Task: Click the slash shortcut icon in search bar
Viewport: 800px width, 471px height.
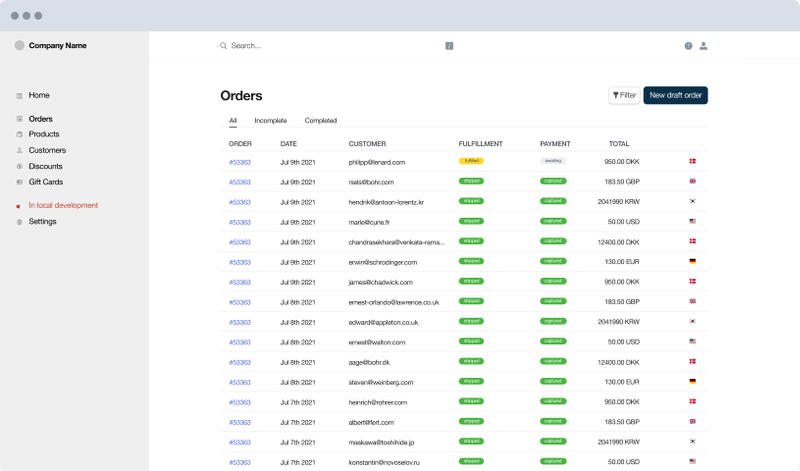Action: coord(449,46)
